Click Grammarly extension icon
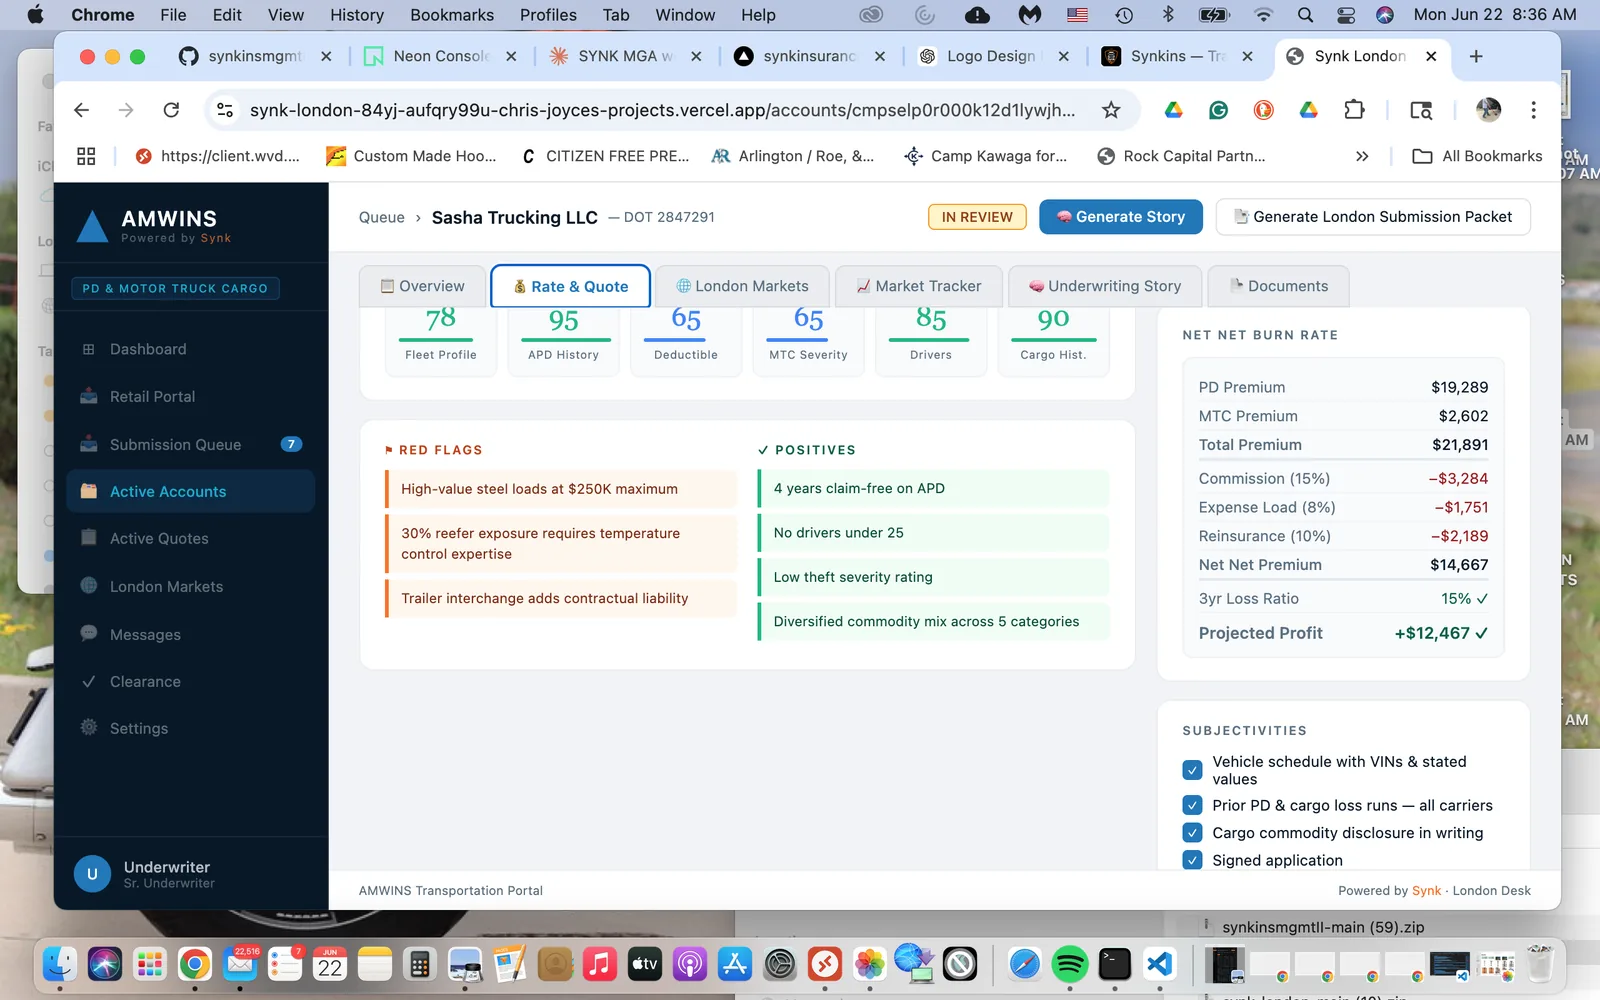This screenshot has height=1000, width=1600. coord(1218,110)
